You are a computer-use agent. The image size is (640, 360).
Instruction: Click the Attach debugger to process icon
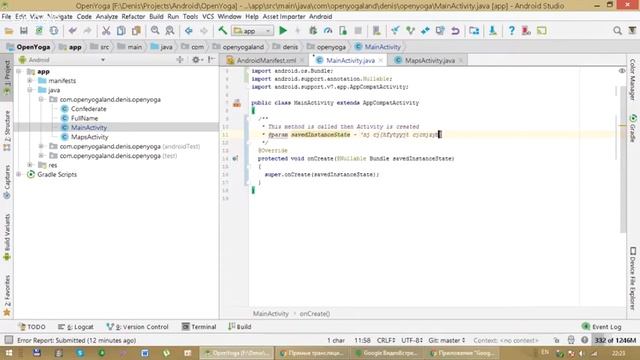click(343, 31)
